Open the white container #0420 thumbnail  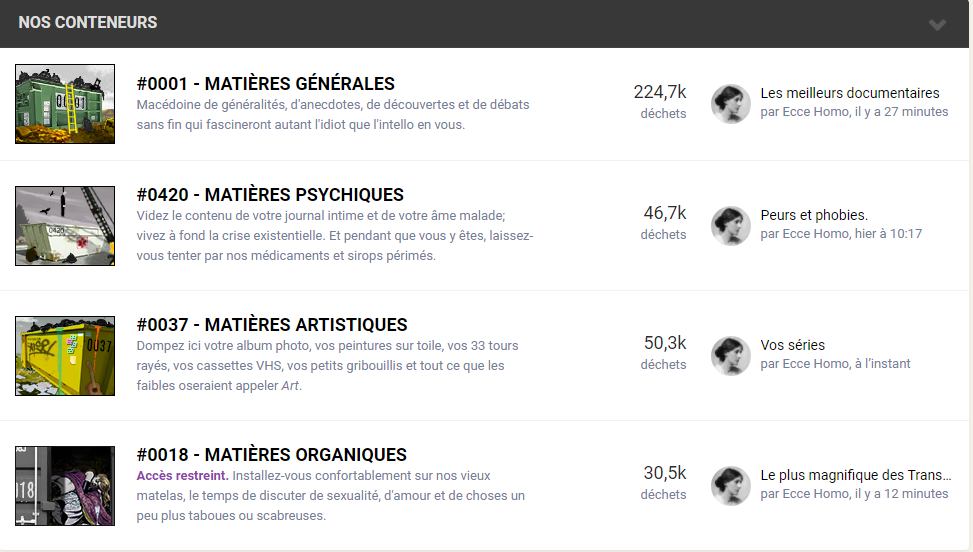click(x=65, y=226)
